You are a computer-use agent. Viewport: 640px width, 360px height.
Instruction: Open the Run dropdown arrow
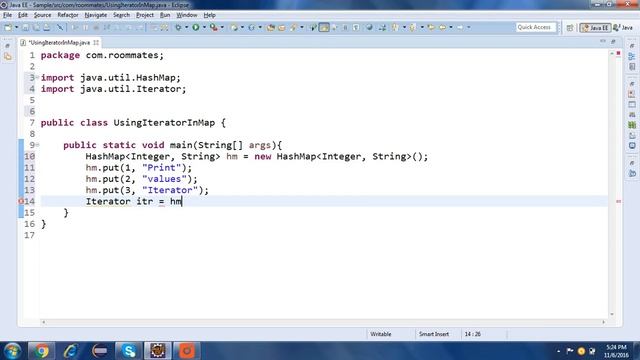point(204,27)
